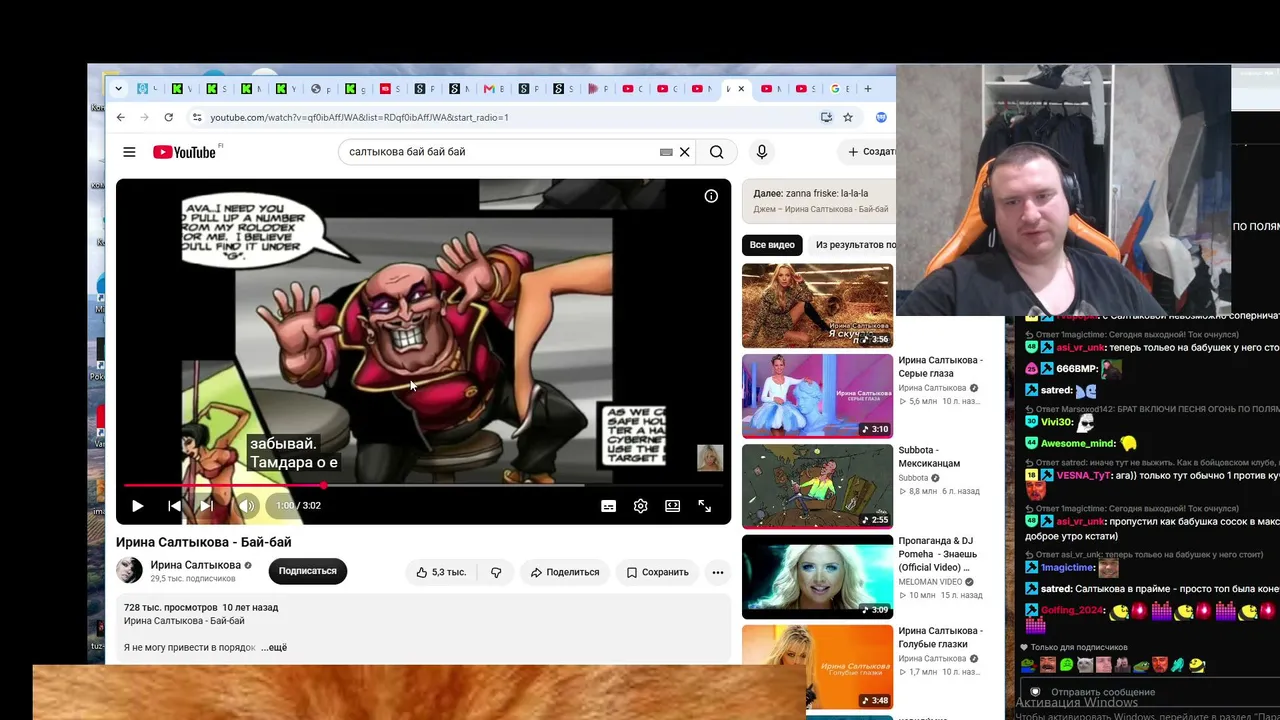Clear the YouTube search query with the X
1280x720 pixels.
click(685, 152)
